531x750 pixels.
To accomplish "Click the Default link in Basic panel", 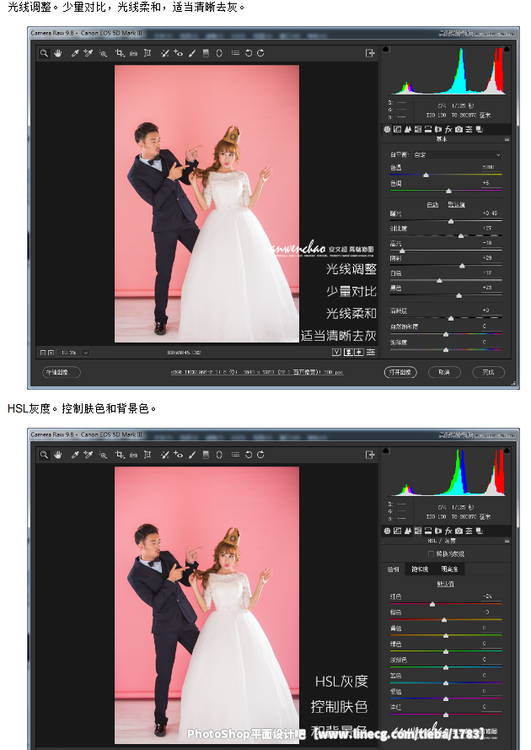I will click(x=456, y=204).
